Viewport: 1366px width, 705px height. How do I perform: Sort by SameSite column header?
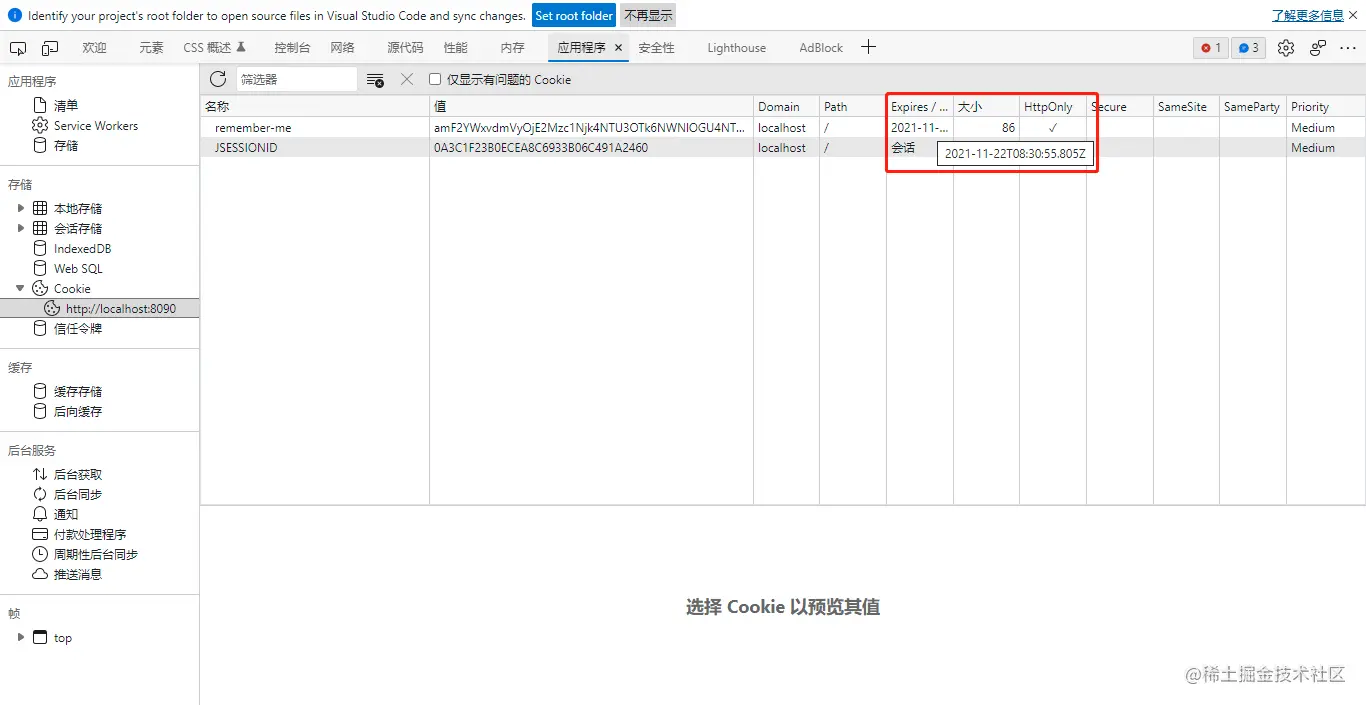pyautogui.click(x=1186, y=106)
